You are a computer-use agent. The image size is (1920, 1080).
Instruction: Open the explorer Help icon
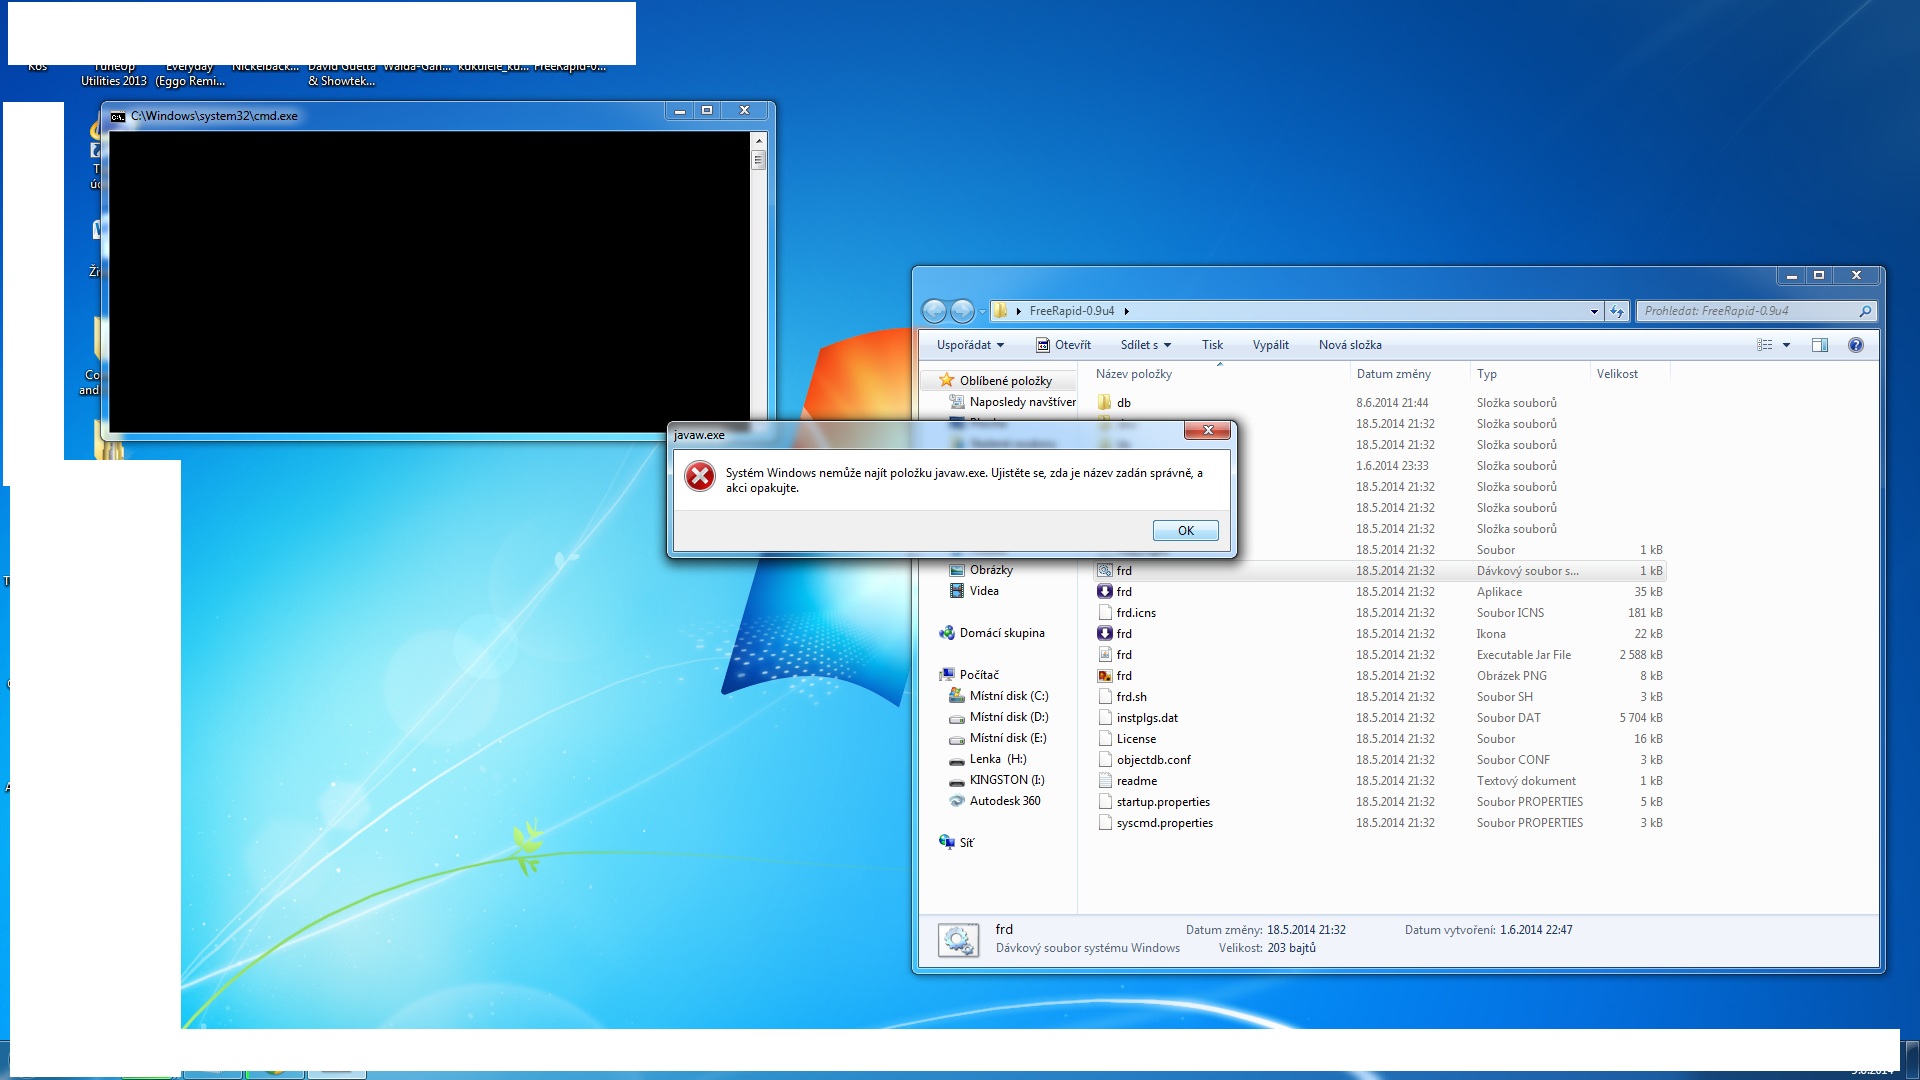[1856, 345]
